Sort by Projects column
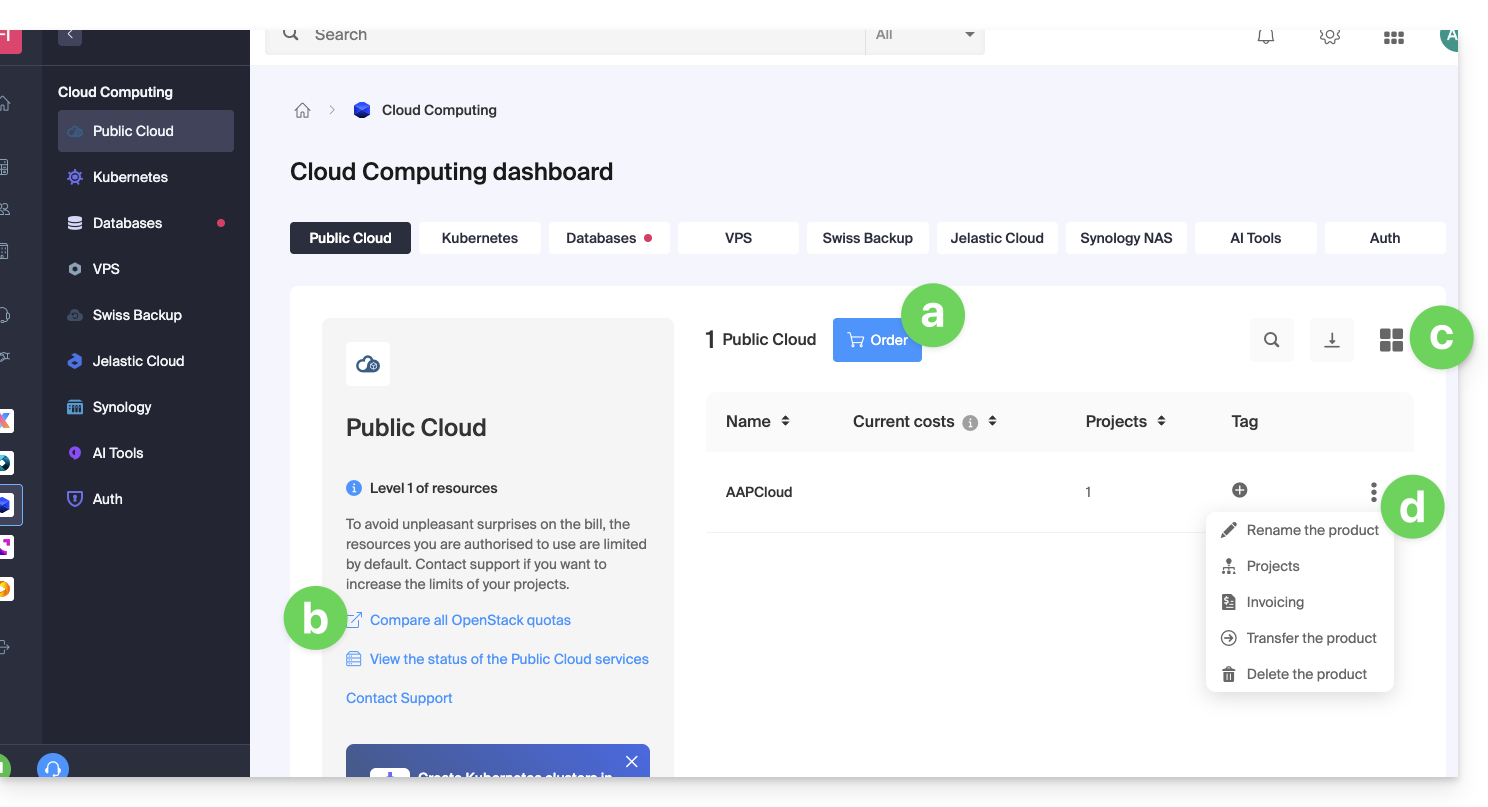 (1161, 421)
